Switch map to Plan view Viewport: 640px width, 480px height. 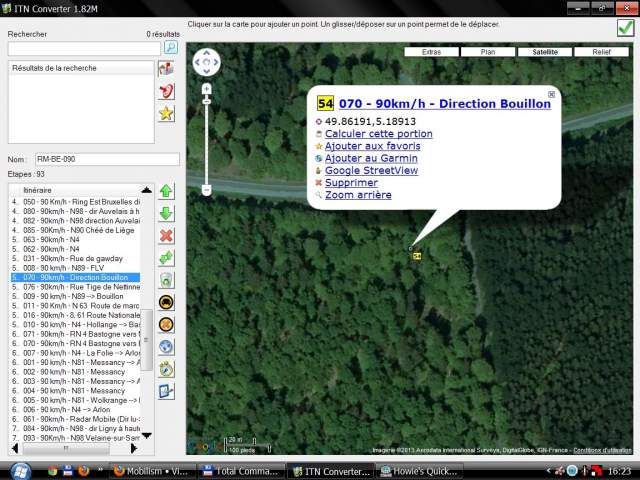(x=488, y=51)
